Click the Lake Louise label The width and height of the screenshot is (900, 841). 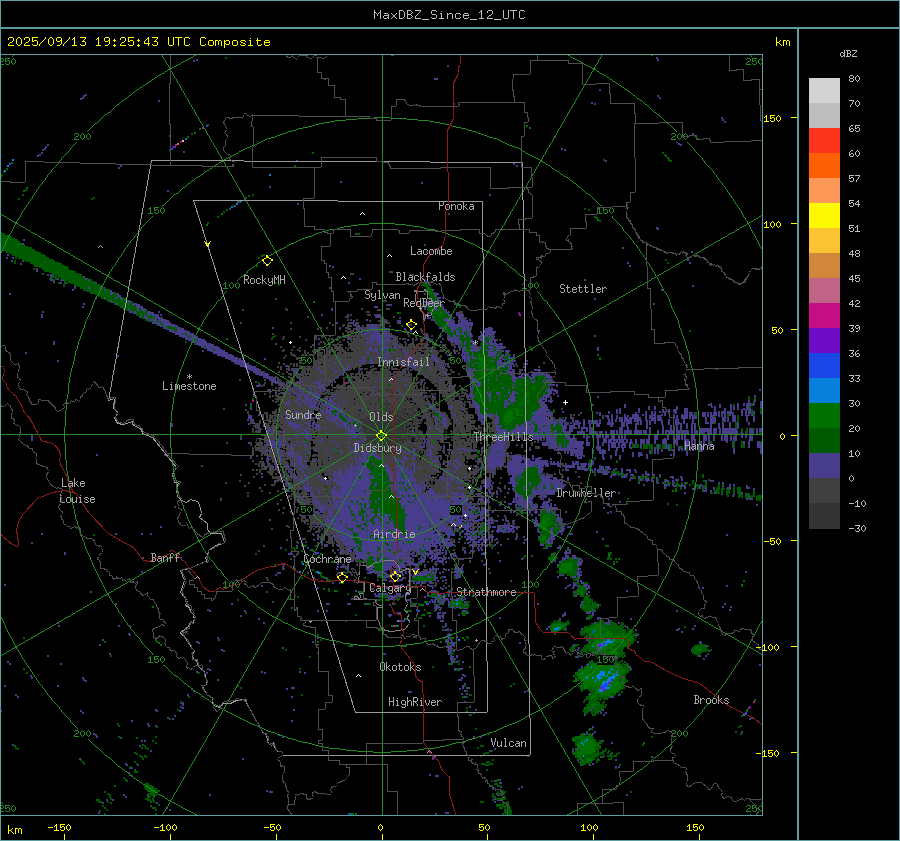[77, 491]
